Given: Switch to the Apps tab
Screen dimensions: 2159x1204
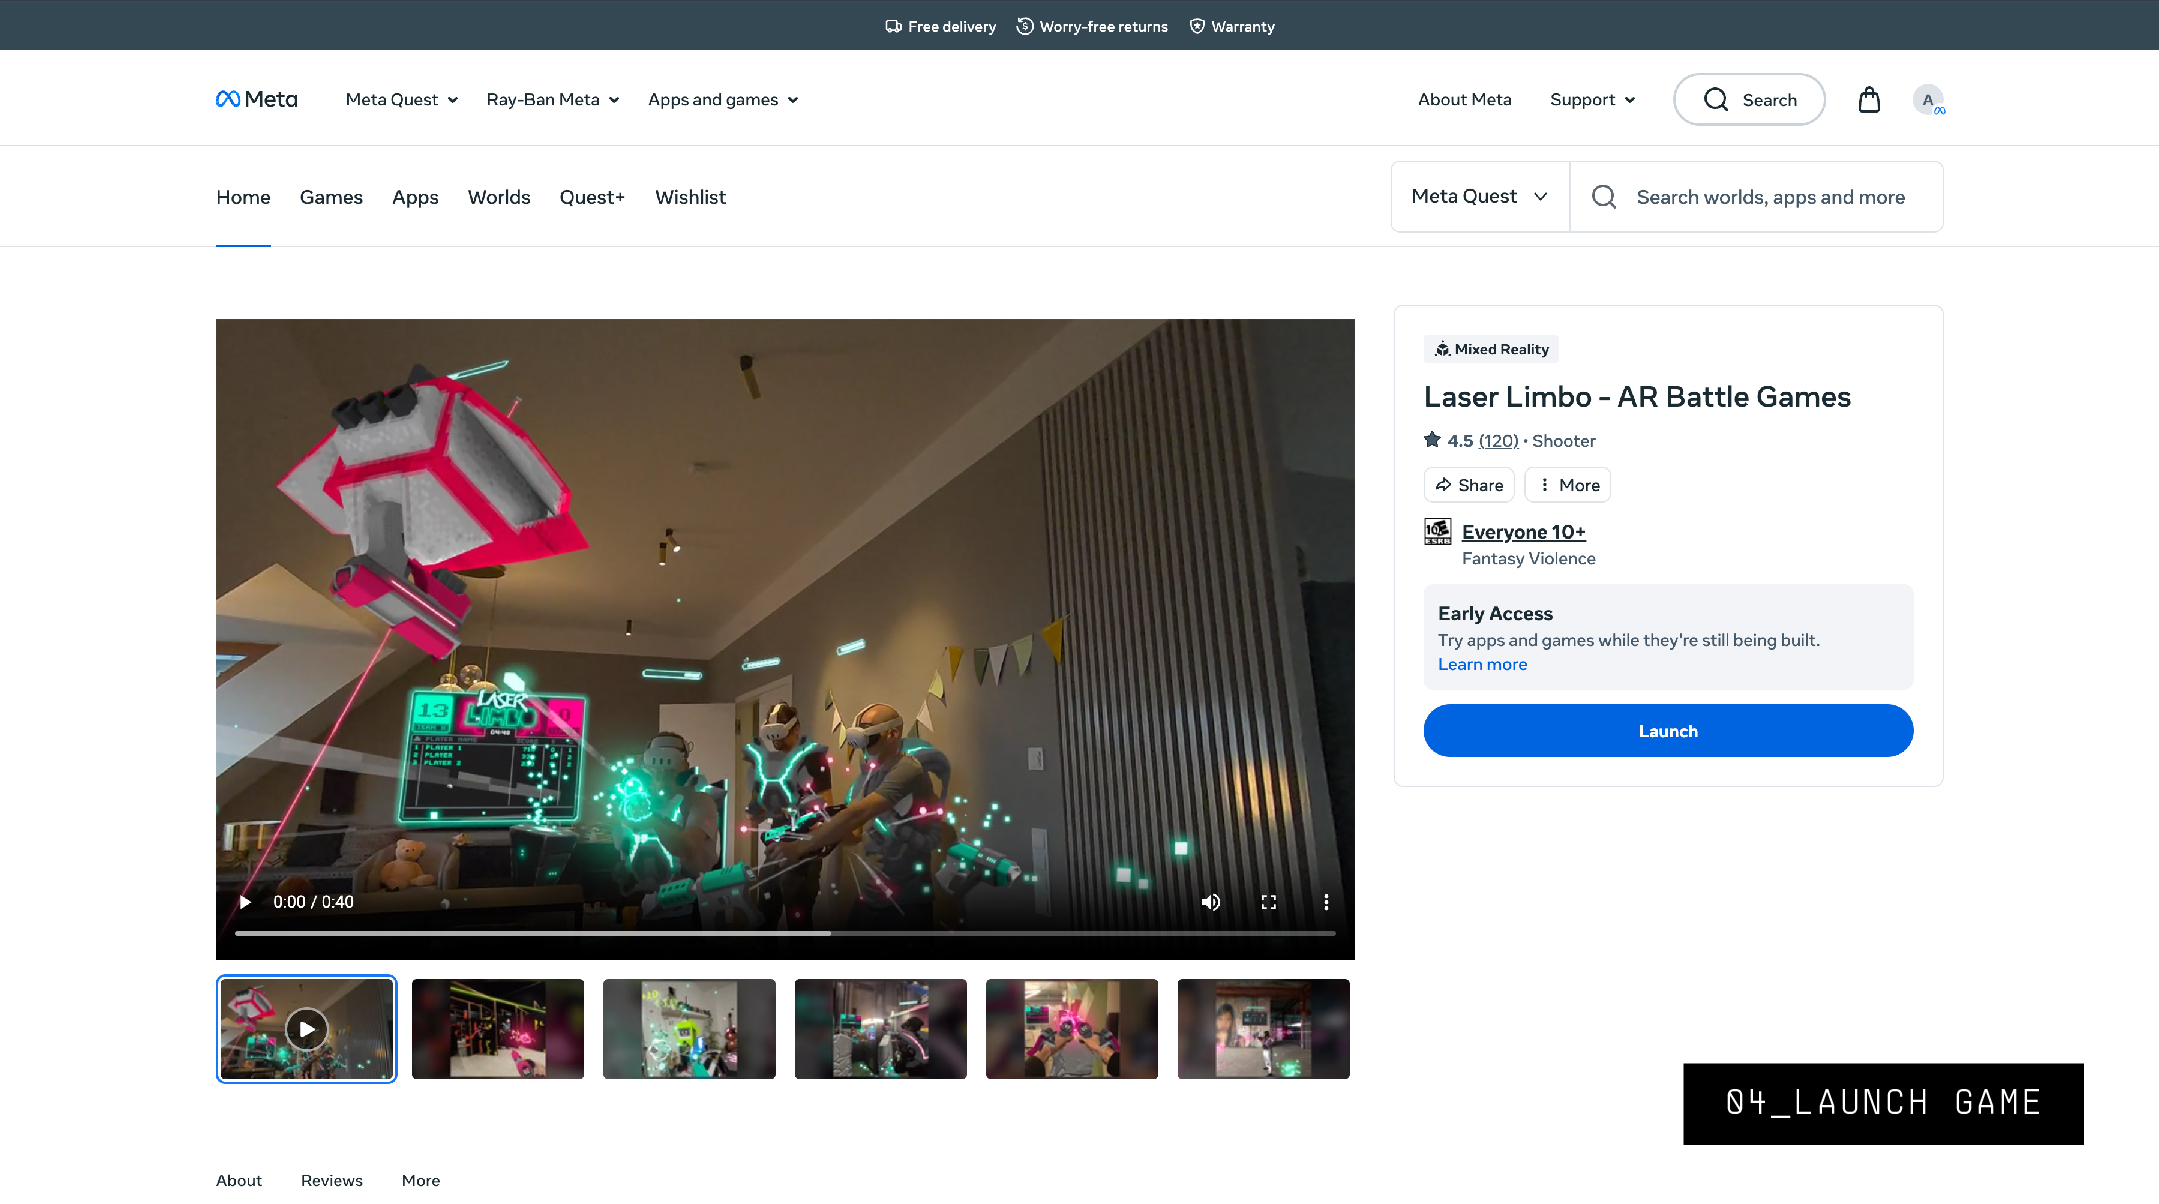Looking at the screenshot, I should (415, 197).
